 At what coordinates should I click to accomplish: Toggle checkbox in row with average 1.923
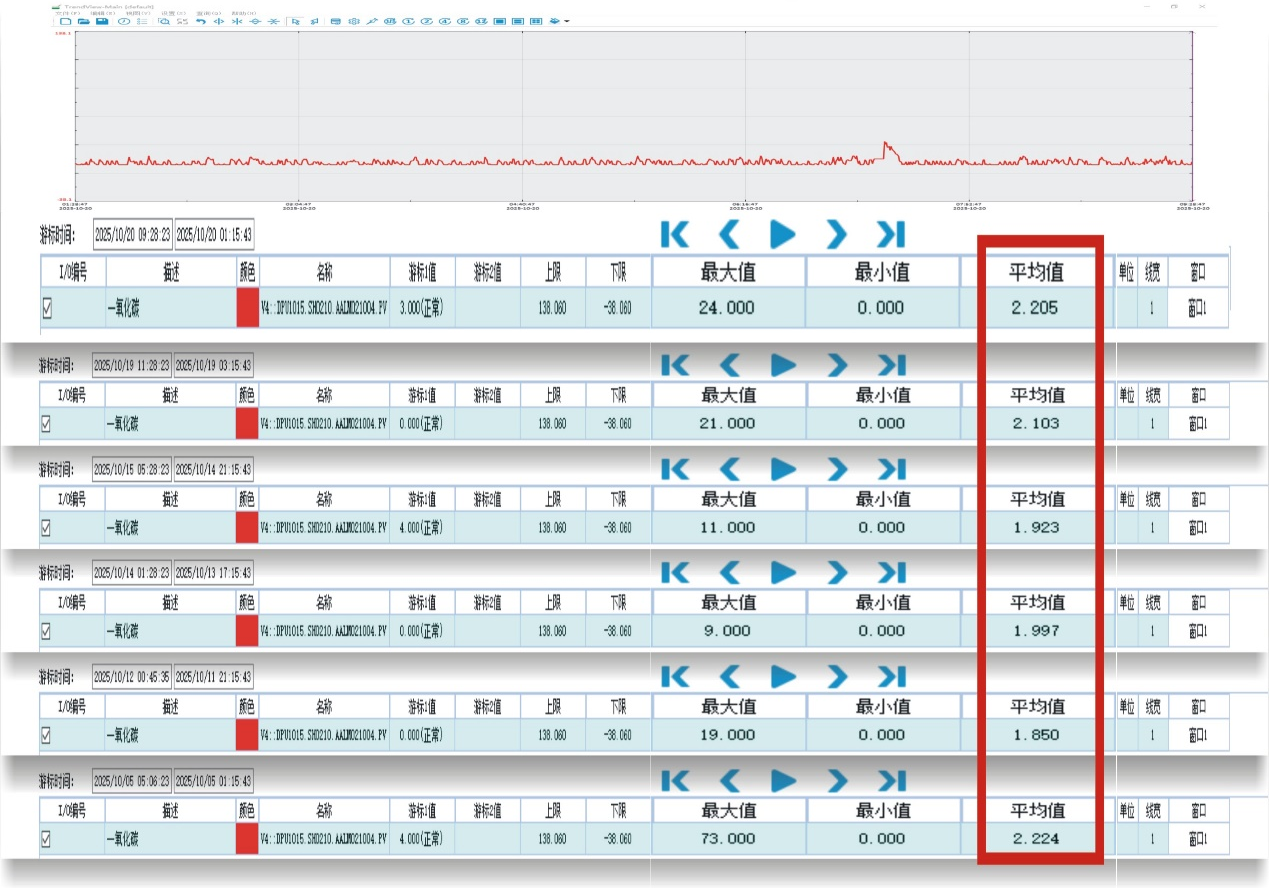pyautogui.click(x=46, y=528)
